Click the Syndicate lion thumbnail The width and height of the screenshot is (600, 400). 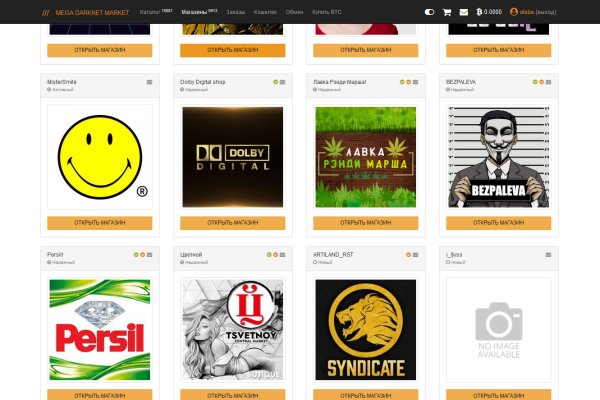pos(366,329)
